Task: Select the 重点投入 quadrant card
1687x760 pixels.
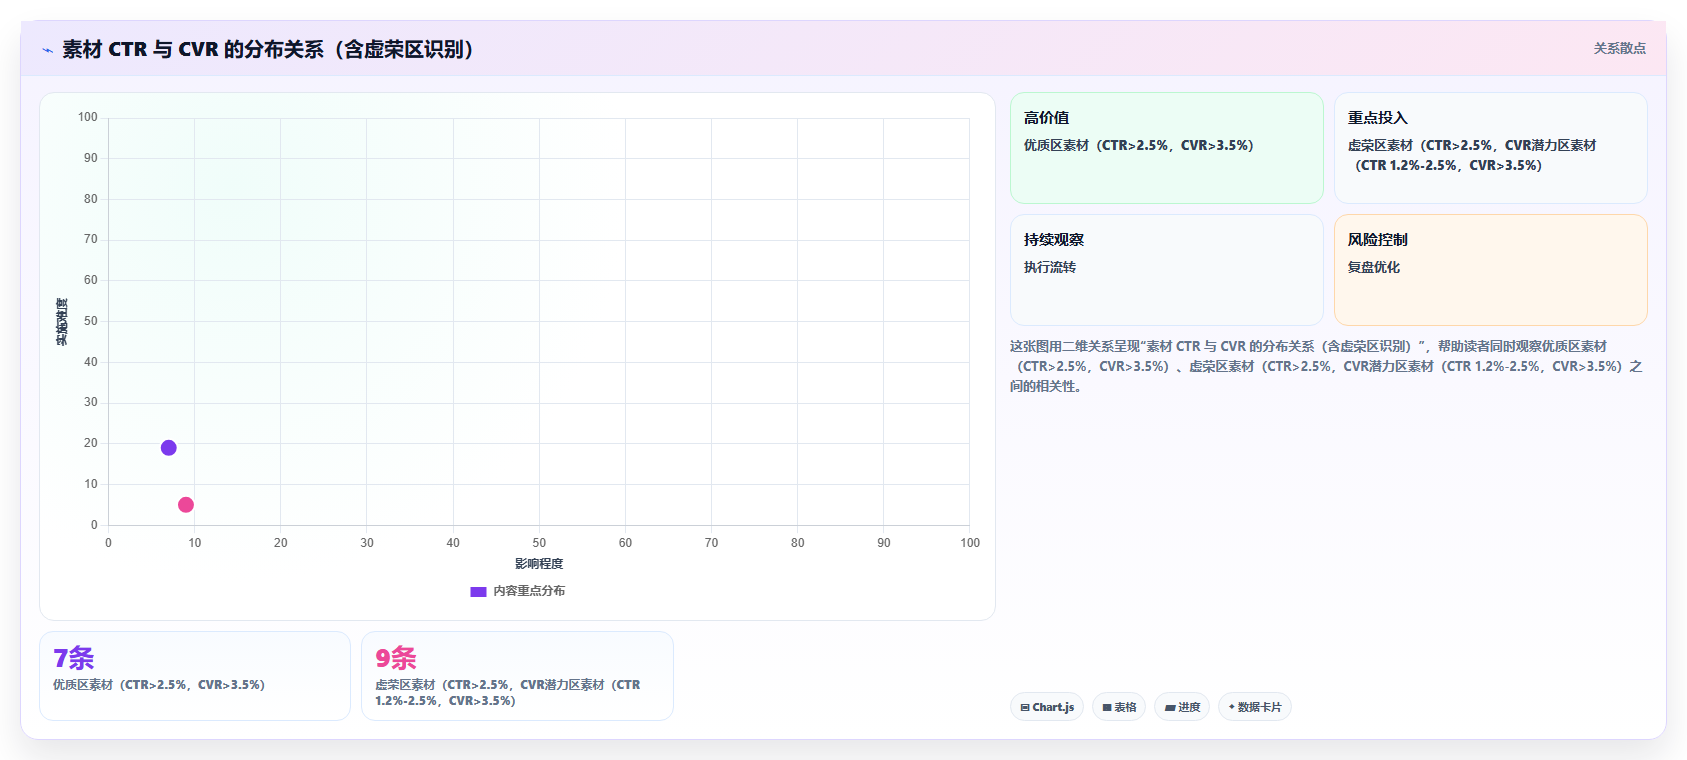Action: click(x=1490, y=148)
